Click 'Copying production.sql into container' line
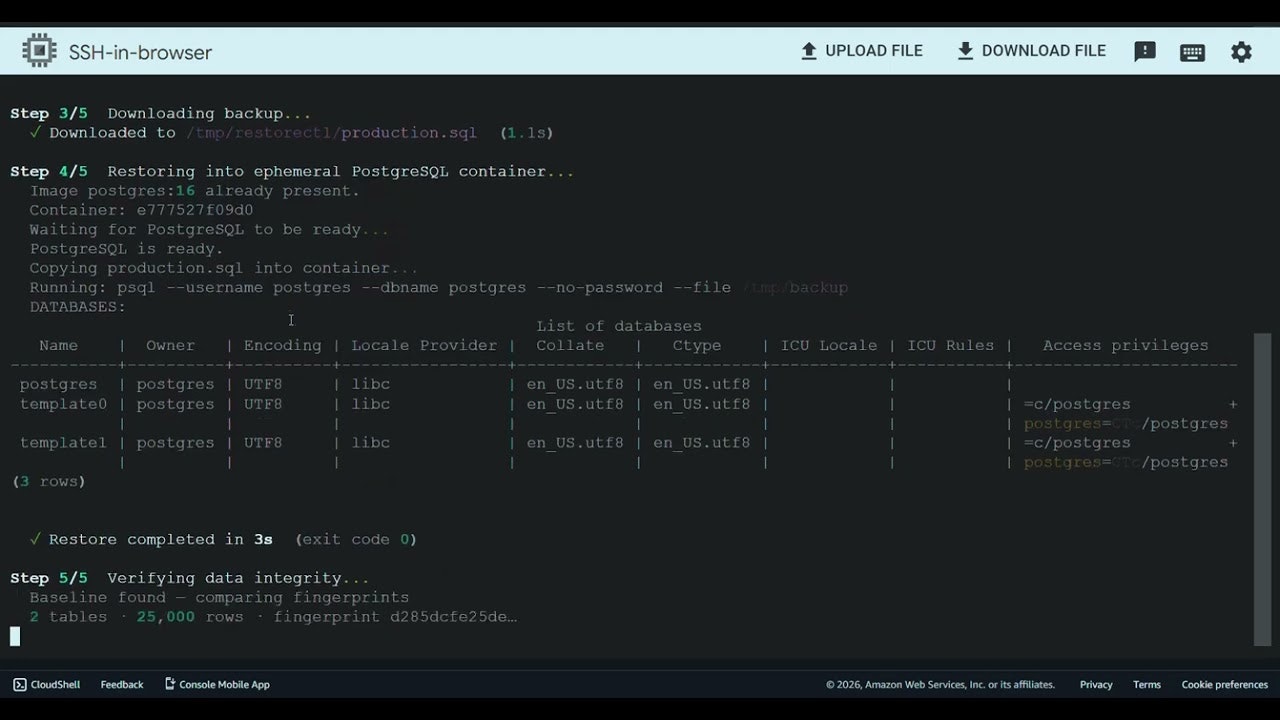This screenshot has width=1280, height=720. [x=224, y=268]
